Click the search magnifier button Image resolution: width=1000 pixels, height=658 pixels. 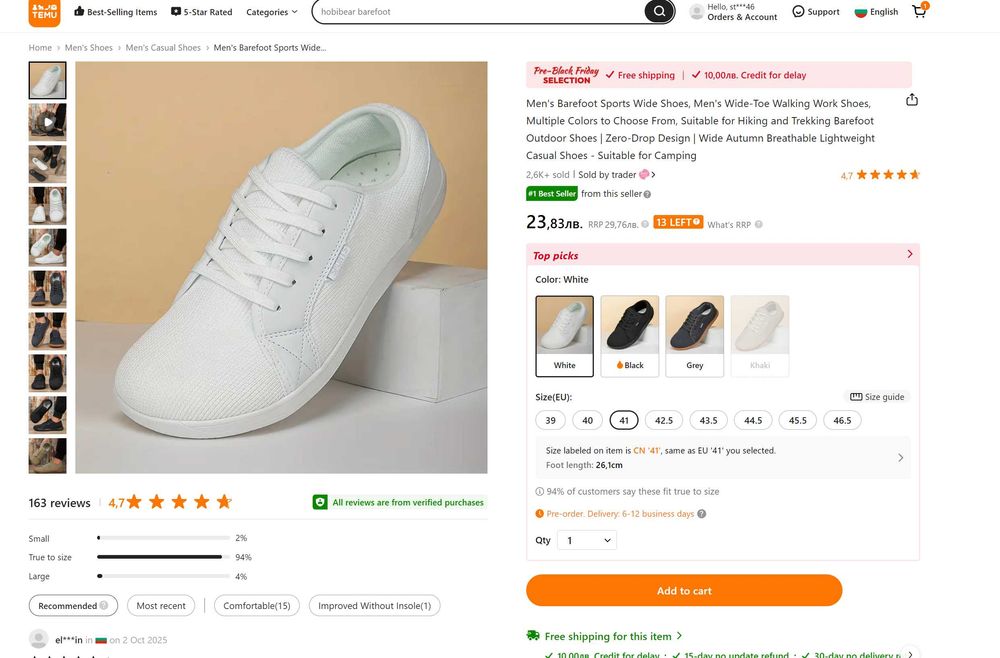[658, 12]
